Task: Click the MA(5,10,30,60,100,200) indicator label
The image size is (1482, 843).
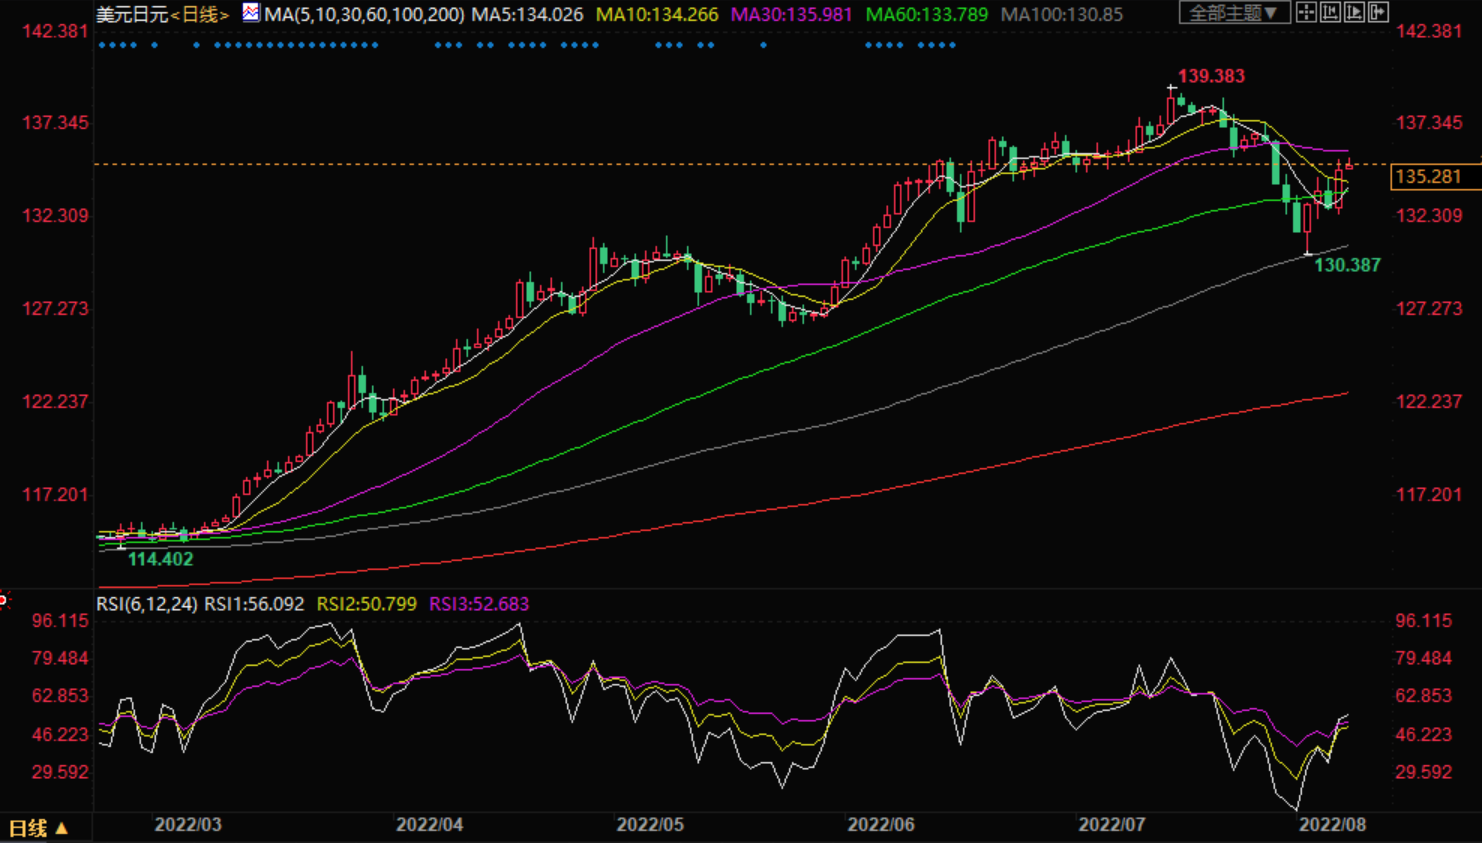Action: pos(364,15)
